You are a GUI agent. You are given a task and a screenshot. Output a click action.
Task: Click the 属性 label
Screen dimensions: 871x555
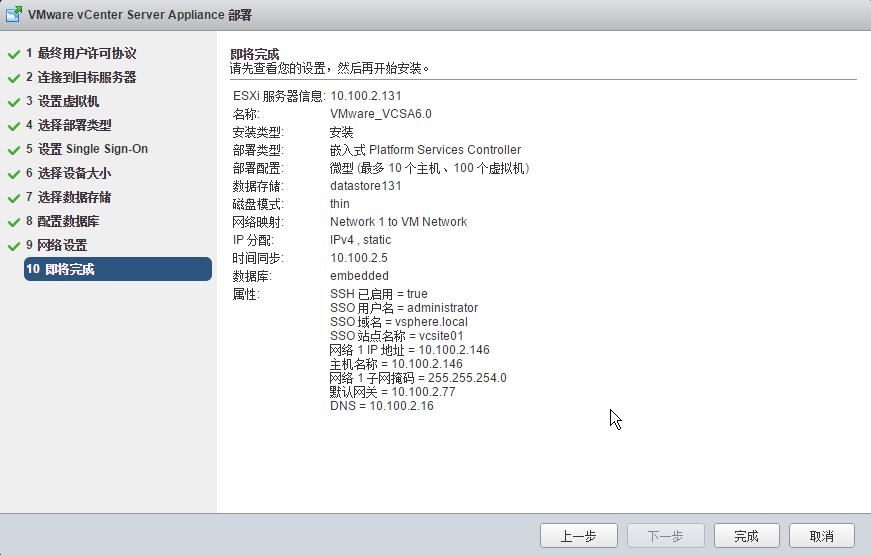pos(246,294)
